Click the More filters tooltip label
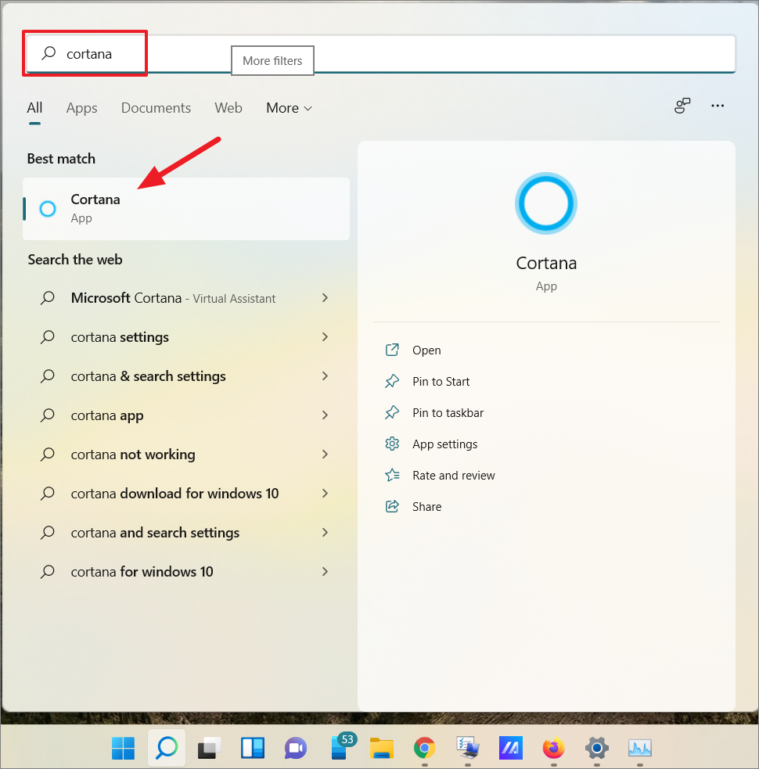 coord(273,61)
